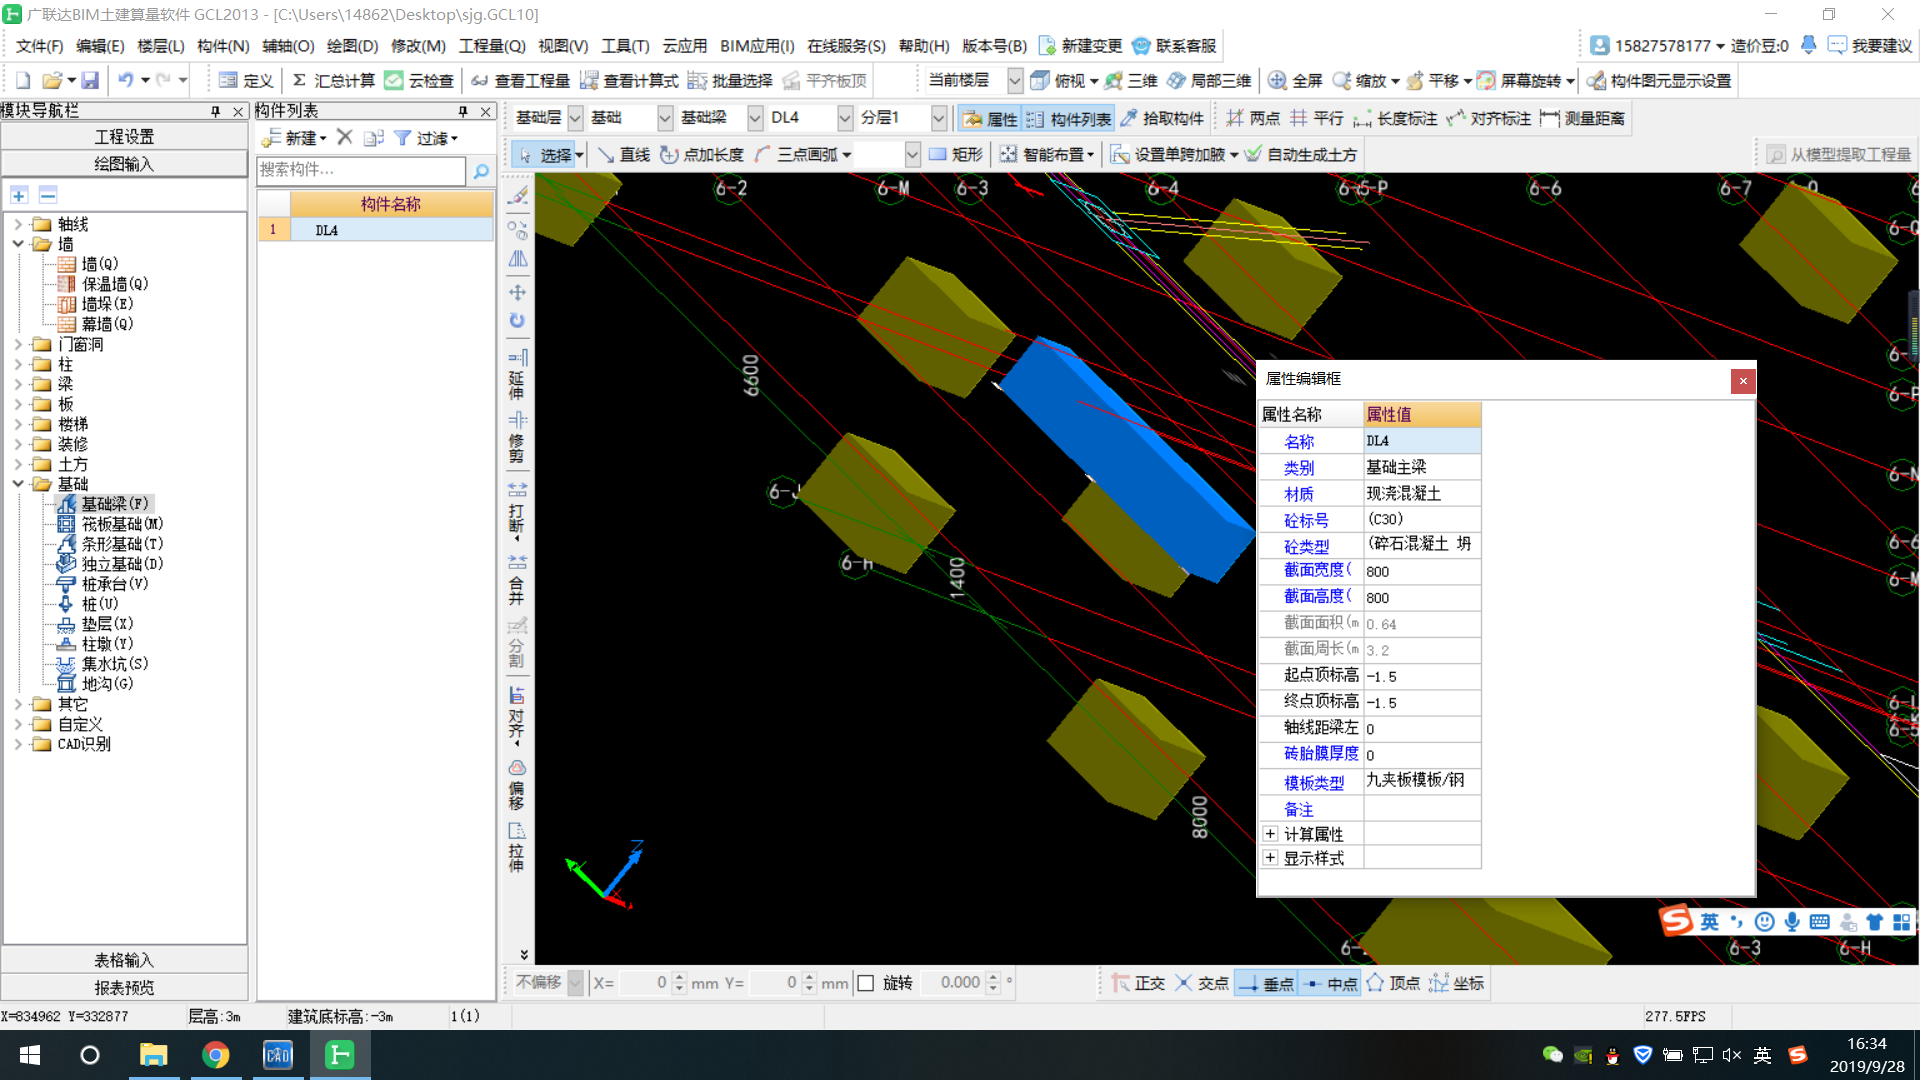
Task: Click 截面宽度 value 800 cell
Action: (x=1422, y=572)
